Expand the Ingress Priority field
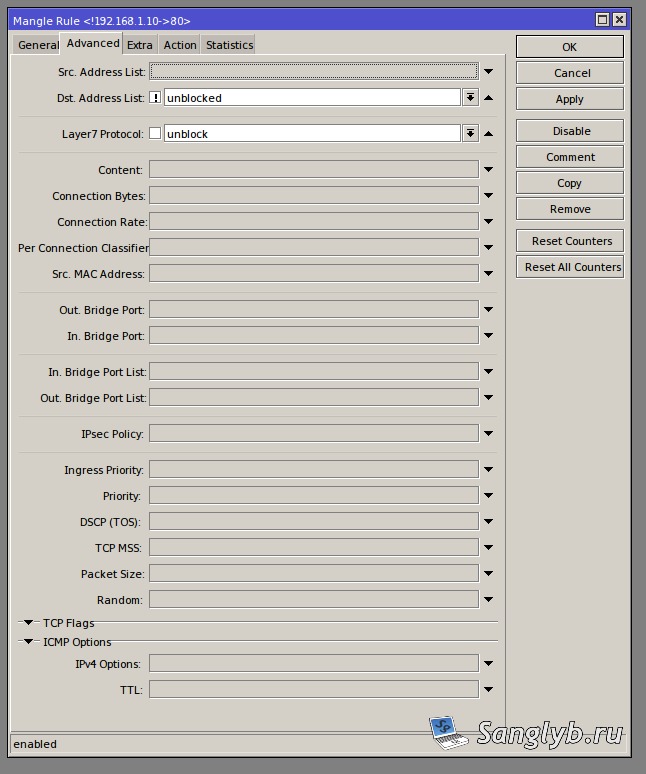This screenshot has height=774, width=646. 489,469
